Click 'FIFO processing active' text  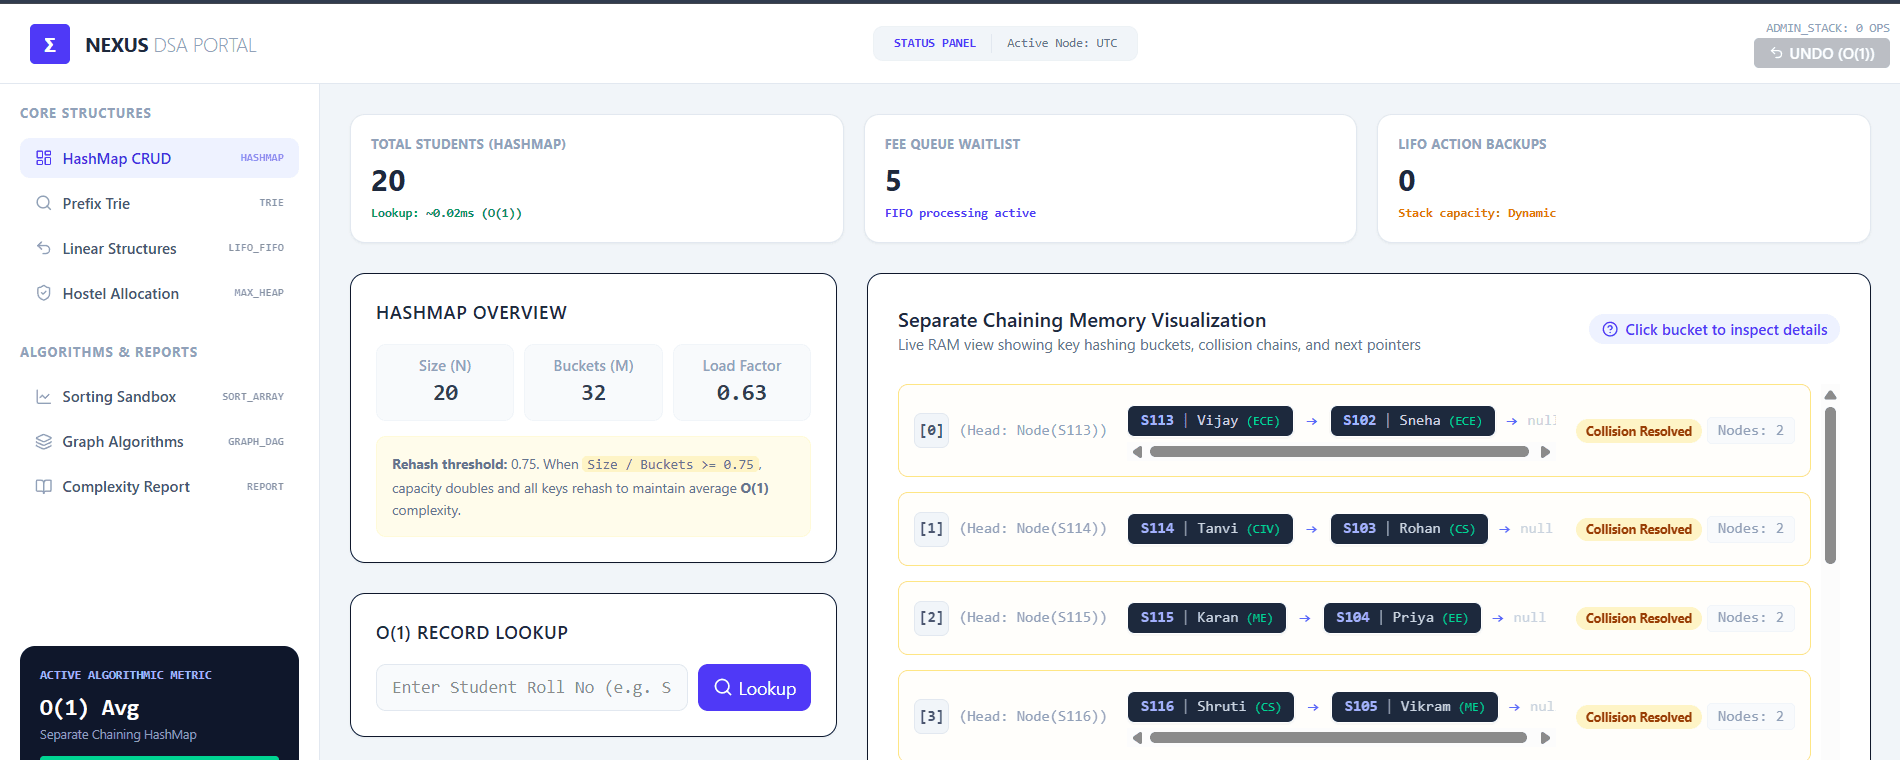click(960, 213)
